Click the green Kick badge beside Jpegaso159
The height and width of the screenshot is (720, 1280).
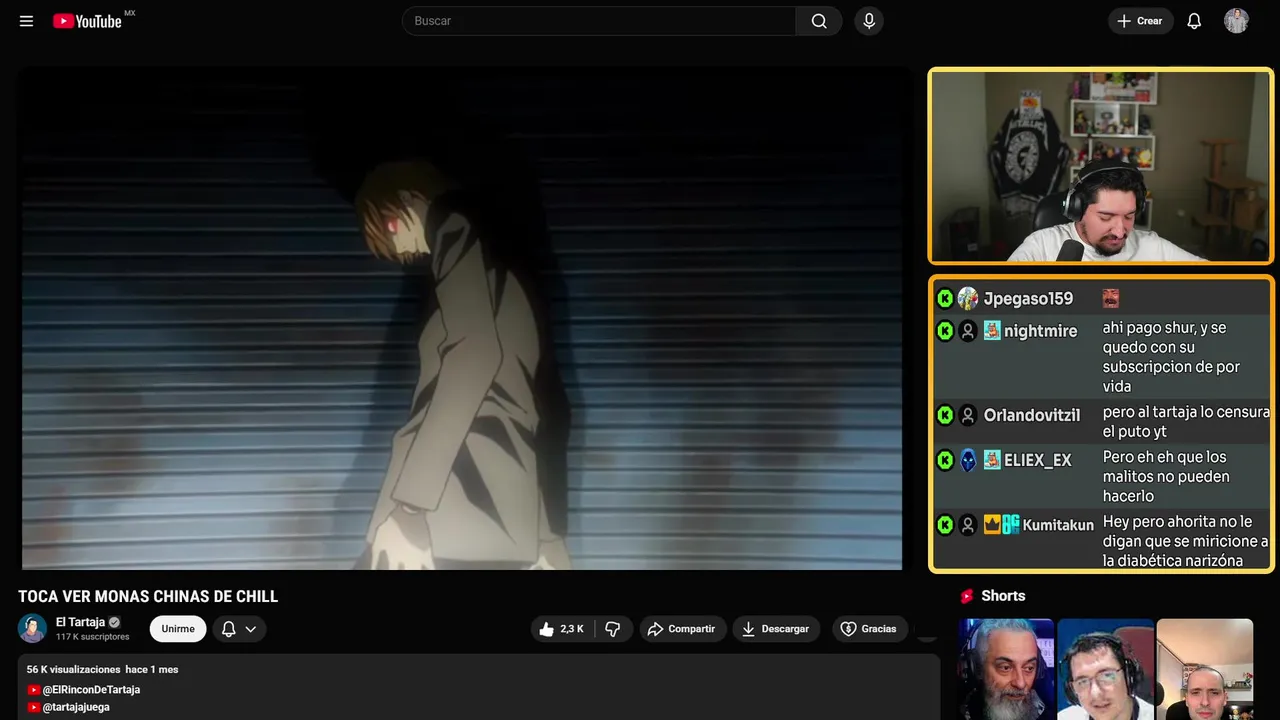[945, 299]
